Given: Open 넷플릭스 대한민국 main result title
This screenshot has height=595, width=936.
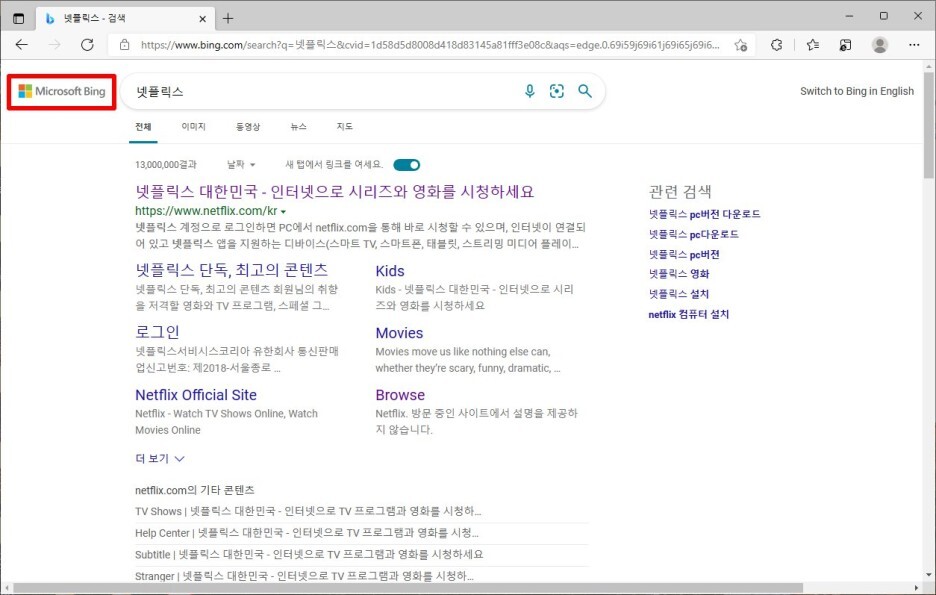Looking at the screenshot, I should (334, 192).
